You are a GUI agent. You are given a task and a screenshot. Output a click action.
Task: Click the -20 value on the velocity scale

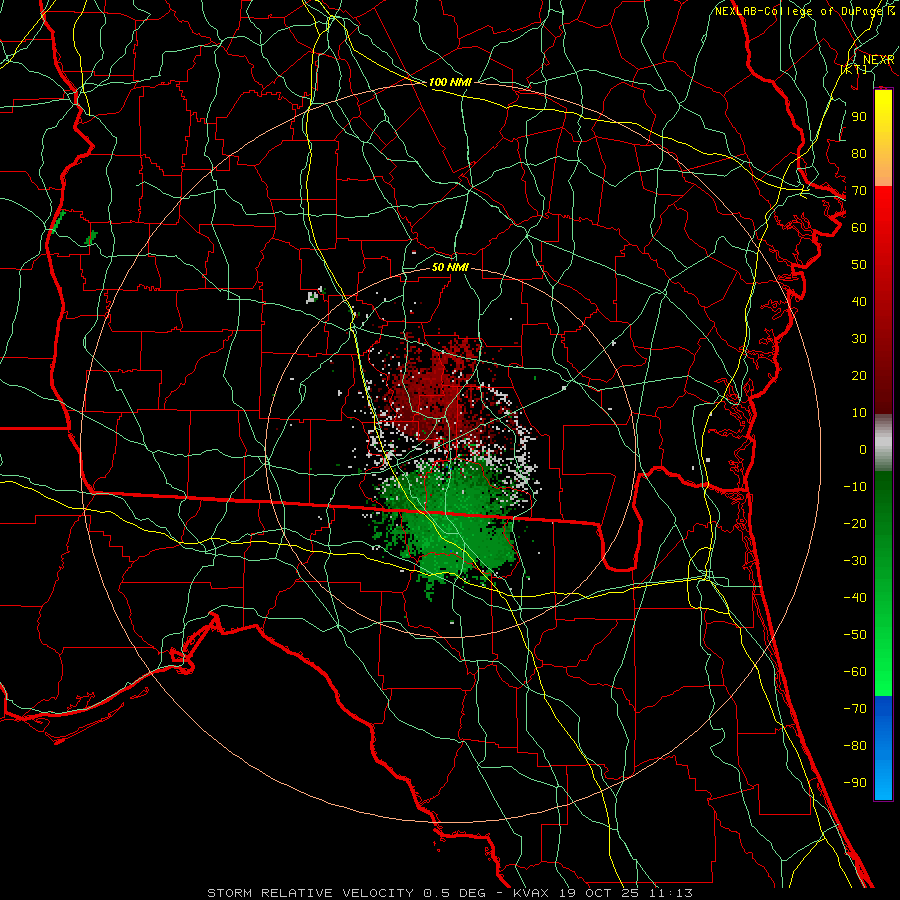[x=855, y=523]
